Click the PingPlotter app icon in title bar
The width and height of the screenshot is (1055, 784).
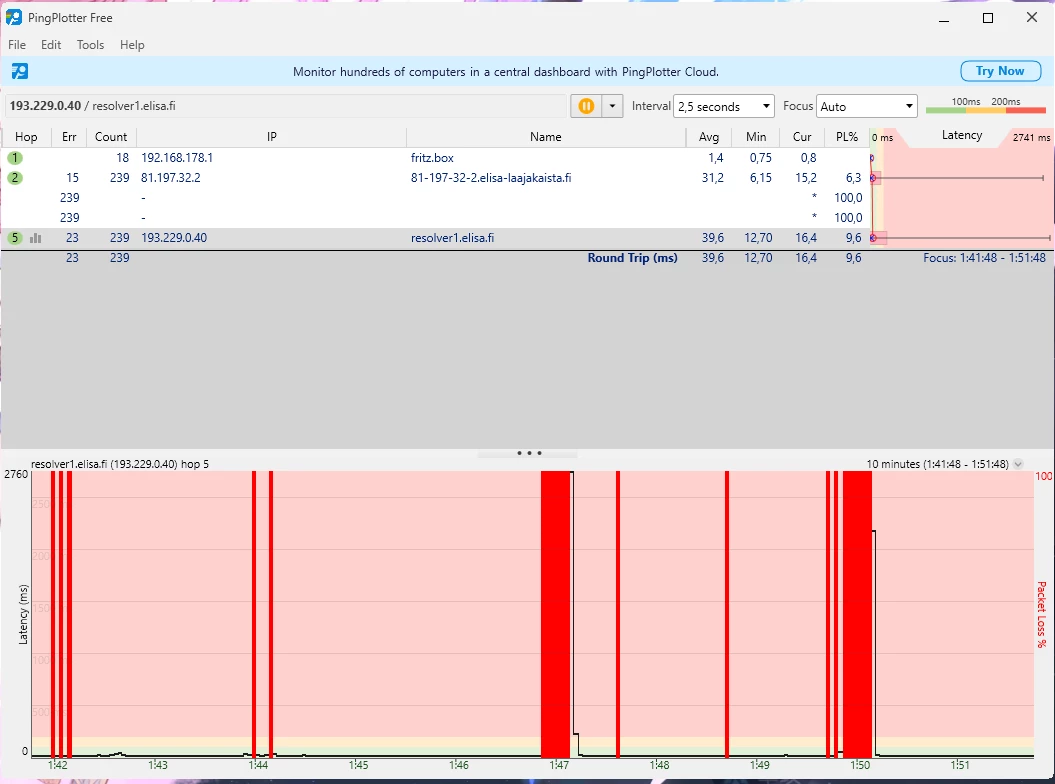click(x=14, y=17)
